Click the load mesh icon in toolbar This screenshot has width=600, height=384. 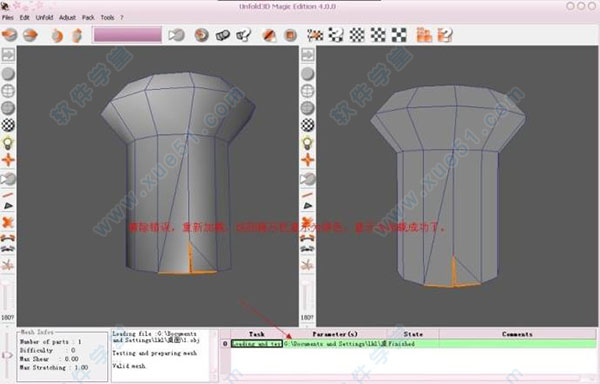click(x=10, y=35)
